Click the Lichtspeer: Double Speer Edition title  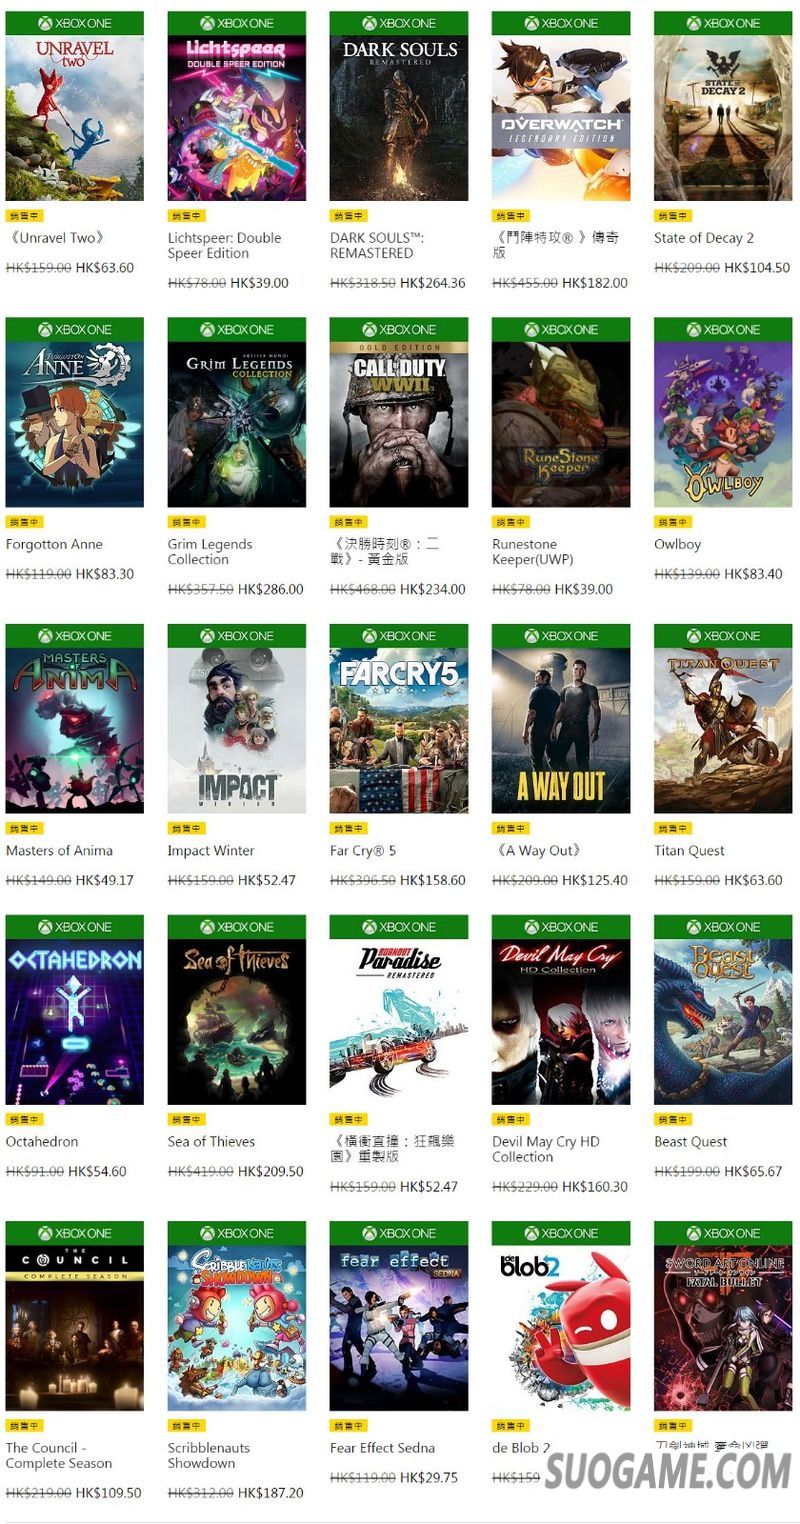[225, 246]
